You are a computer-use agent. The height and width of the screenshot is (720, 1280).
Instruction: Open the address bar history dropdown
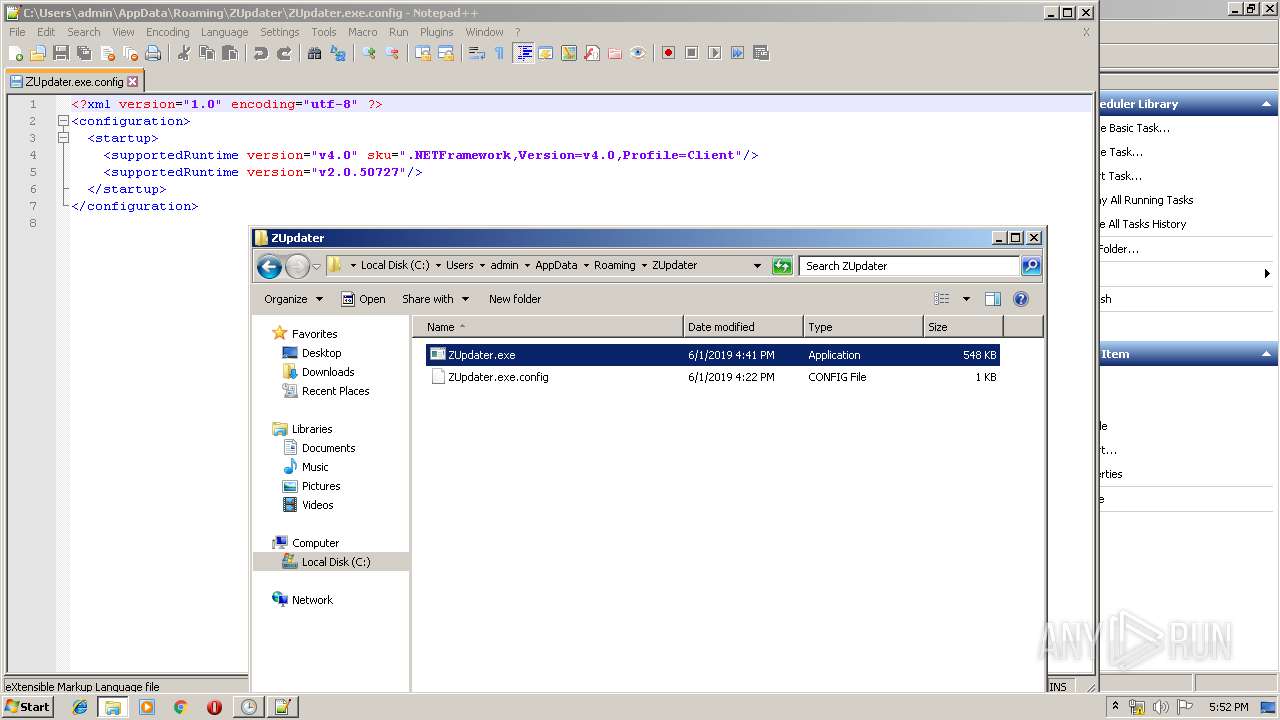757,266
